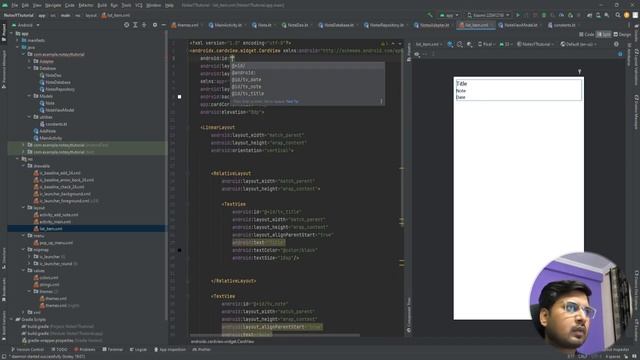
Task: Open the File menu
Action: click(x=15, y=5)
